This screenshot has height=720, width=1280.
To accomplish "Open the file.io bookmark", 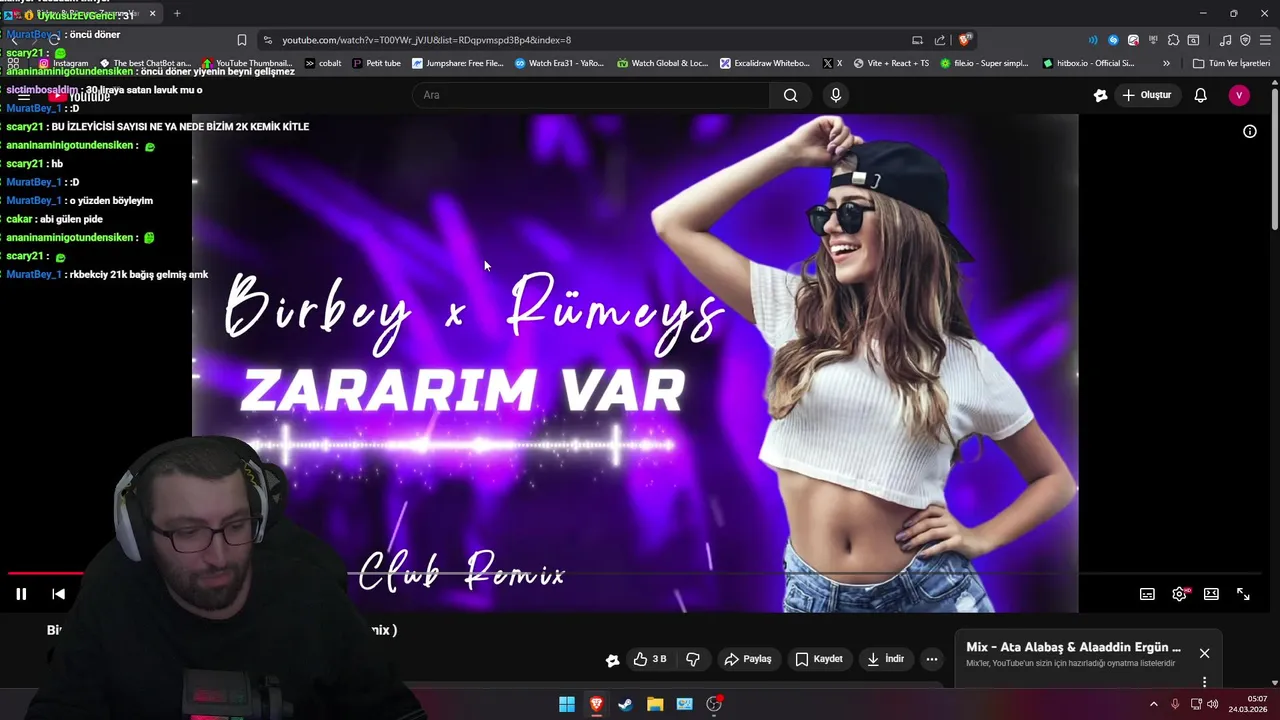I will tap(984, 63).
